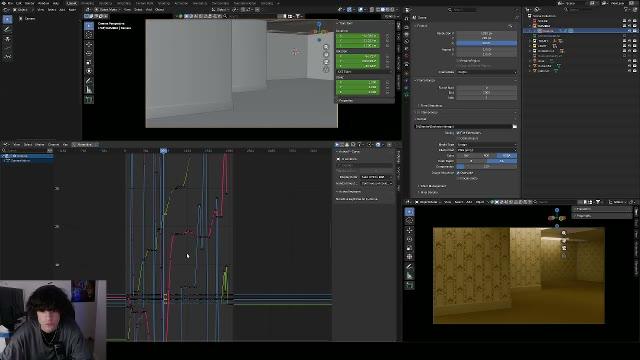The image size is (640, 360).
Task: Select the Add Cube tool in top viewport
Action: [89, 99]
